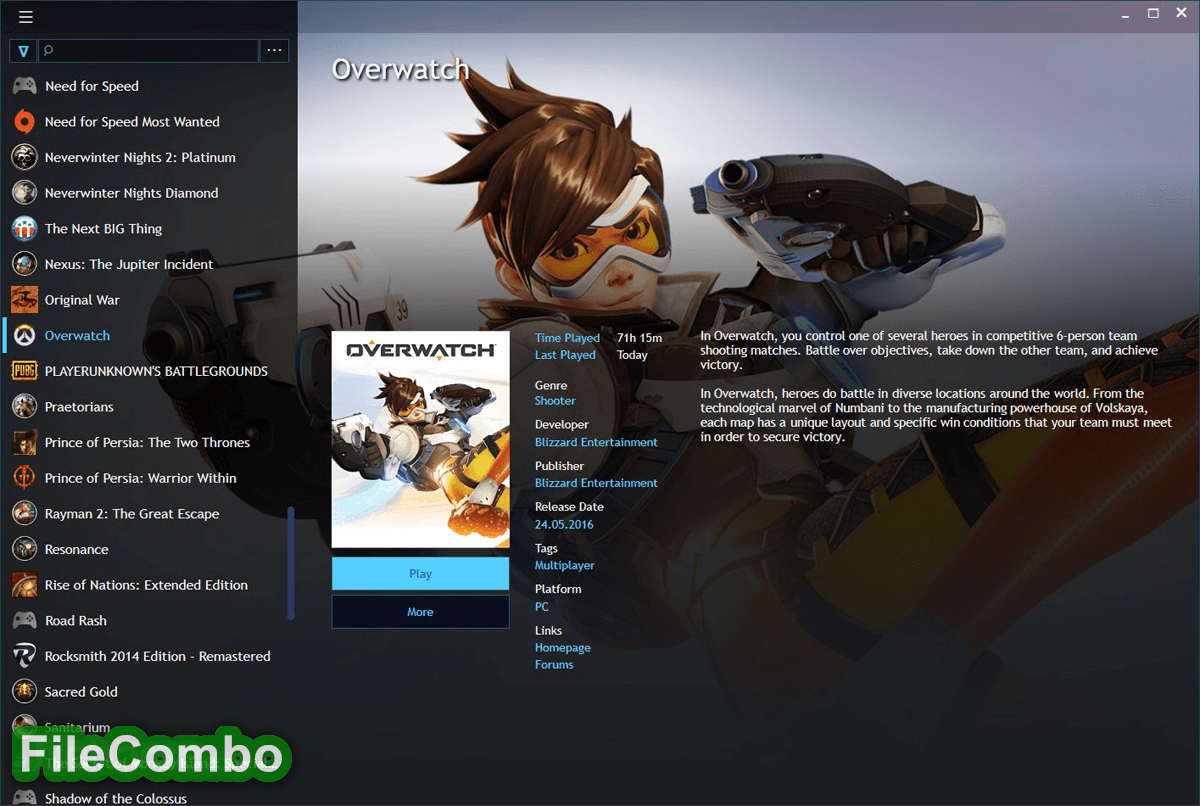Click the PC platform link

542,607
